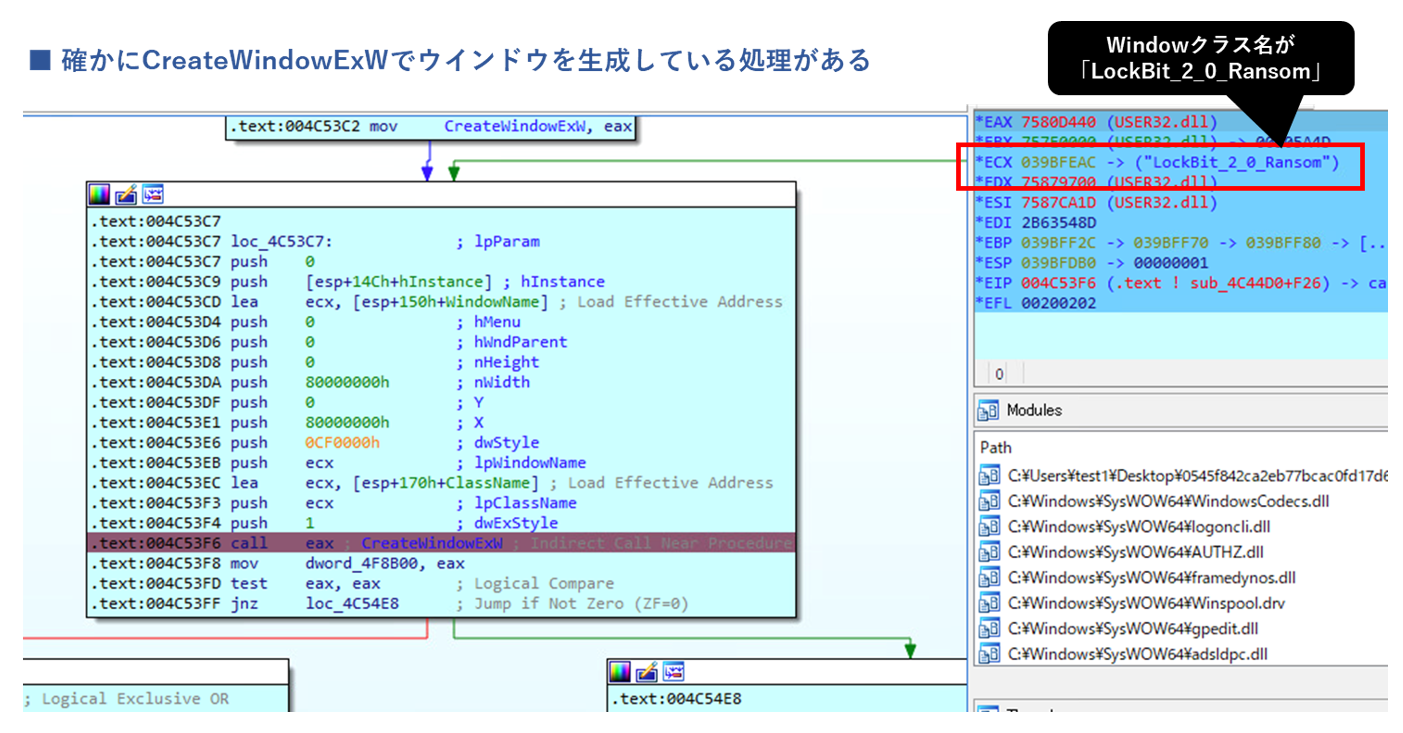Click the highlighted call eax CreateWindowExW line
1403x733 pixels.
pos(441,543)
